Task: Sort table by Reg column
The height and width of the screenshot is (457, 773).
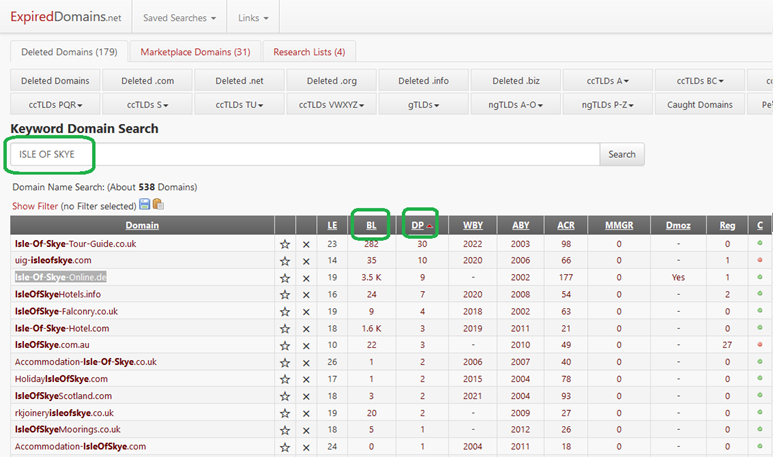Action: tap(727, 225)
